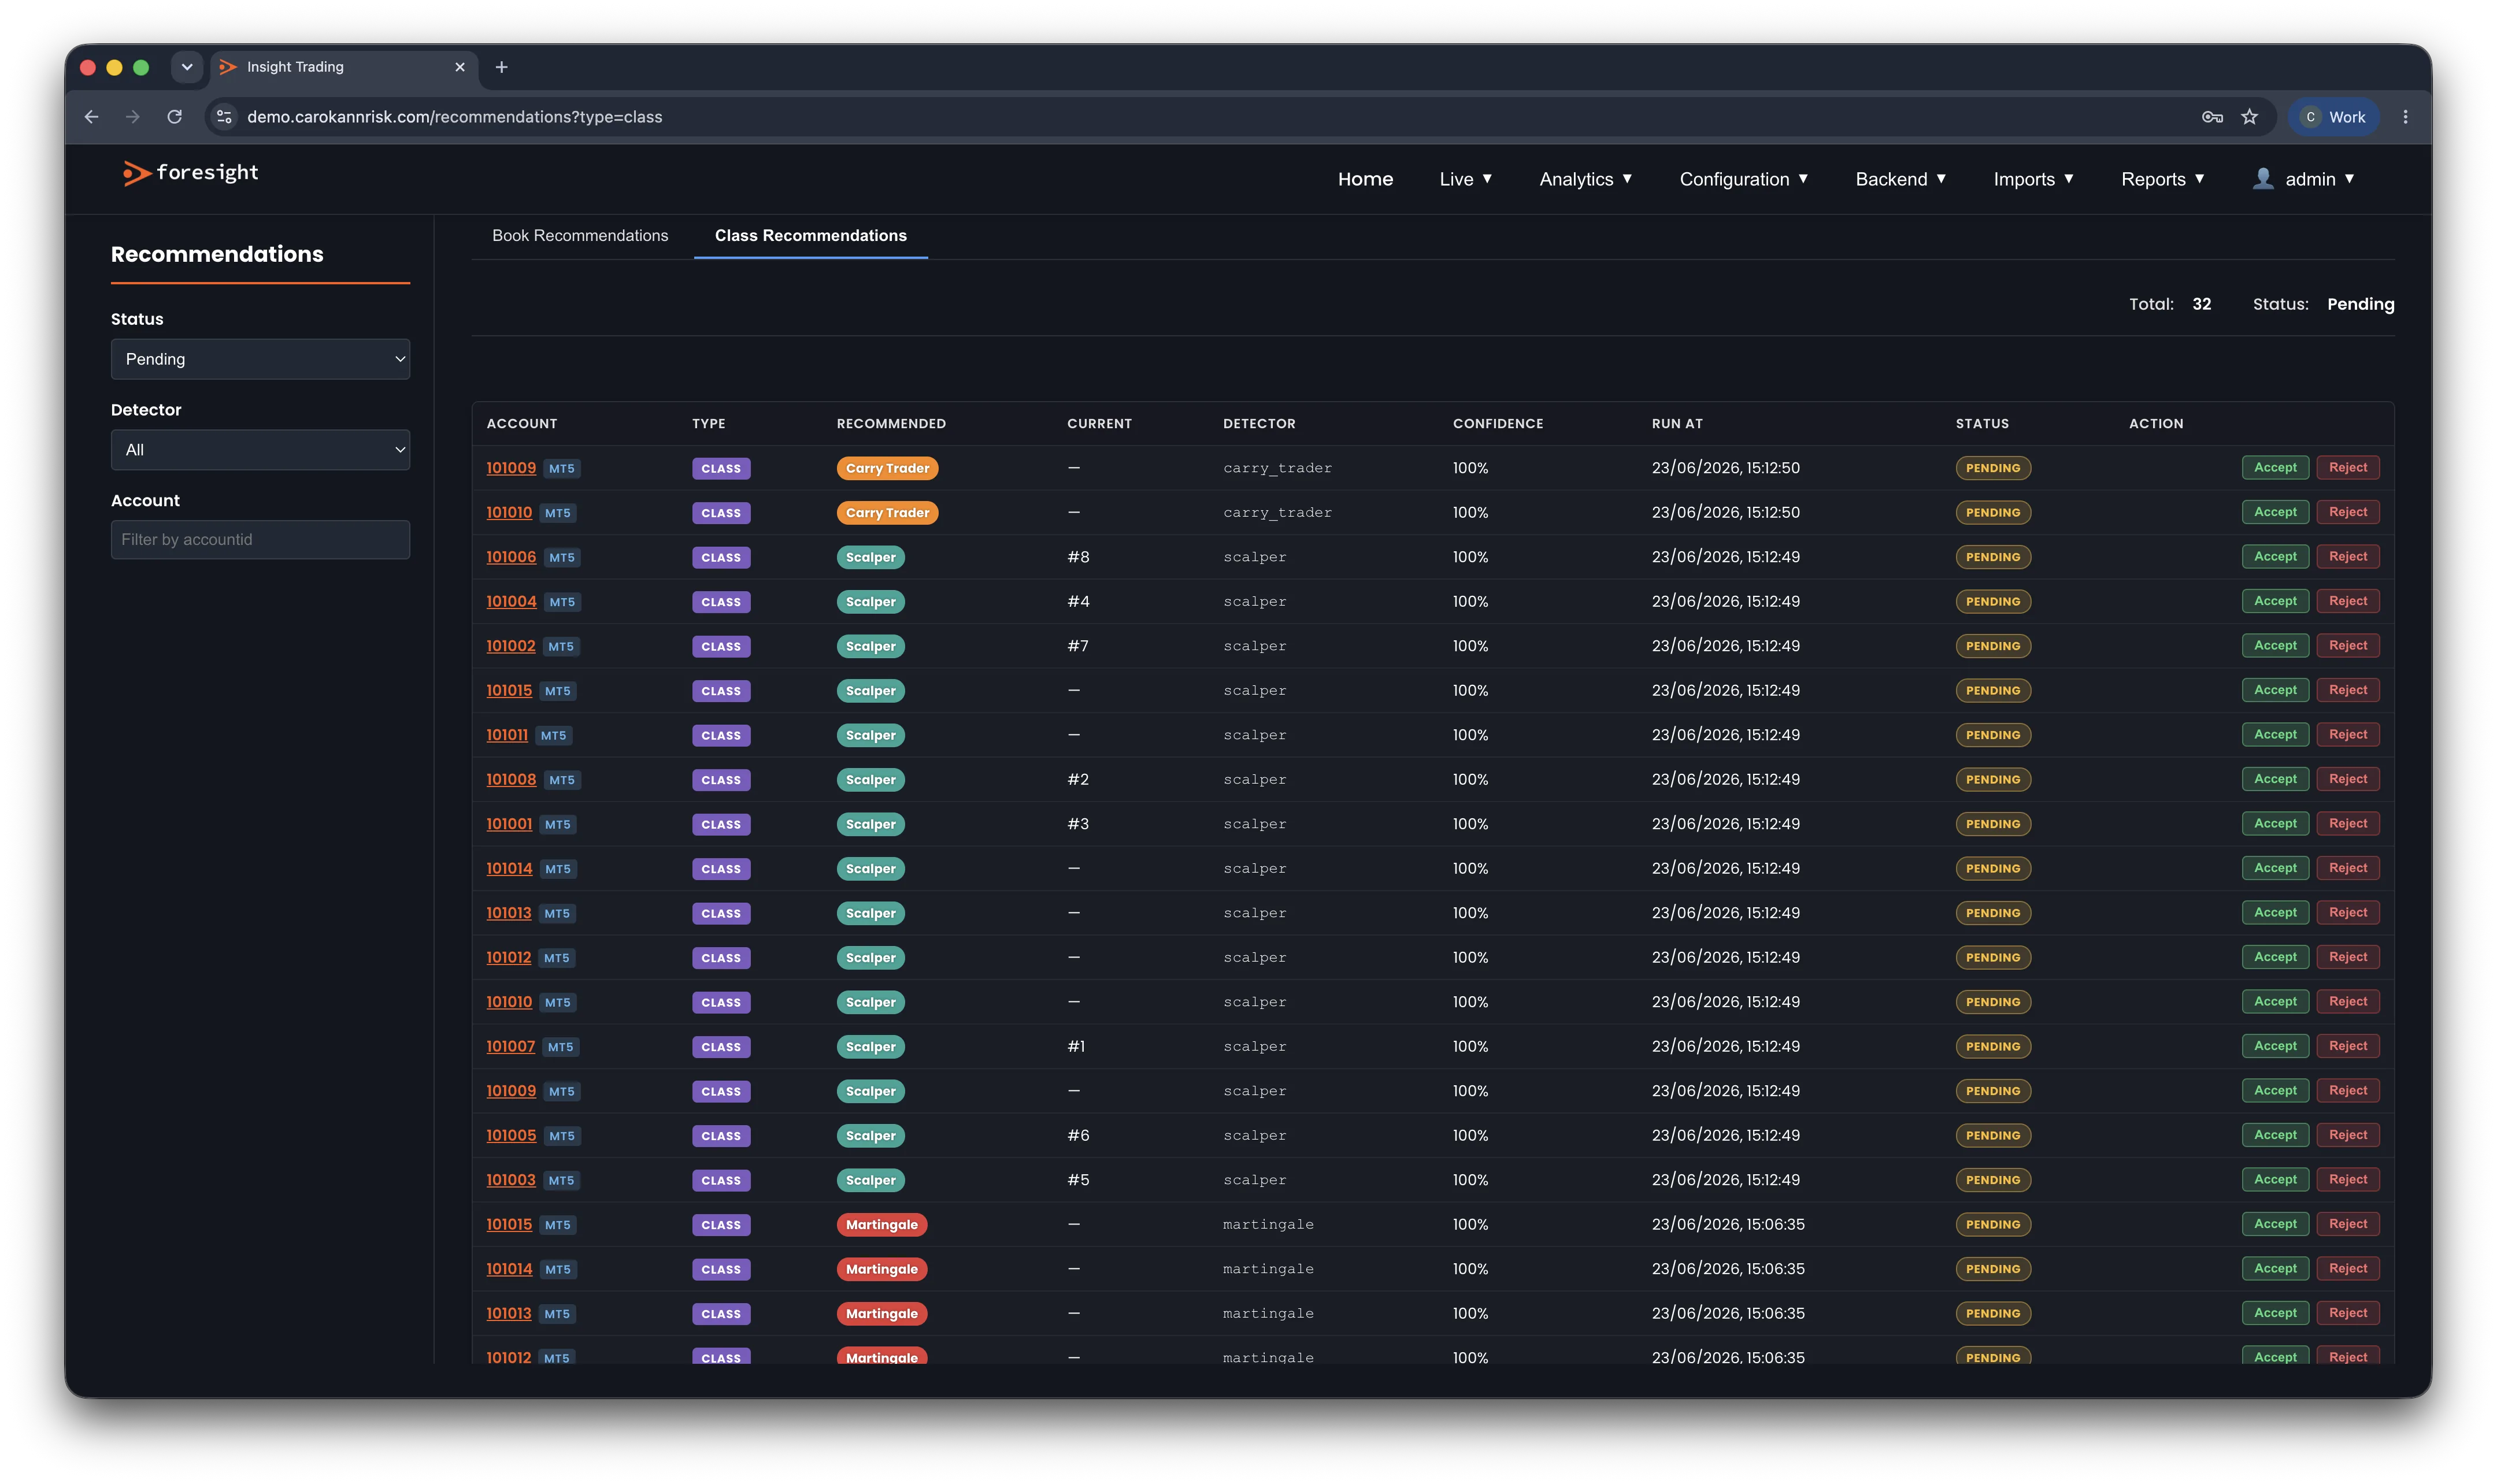Click the password key icon in address bar
Viewport: 2497px width, 1484px height.
(2212, 117)
